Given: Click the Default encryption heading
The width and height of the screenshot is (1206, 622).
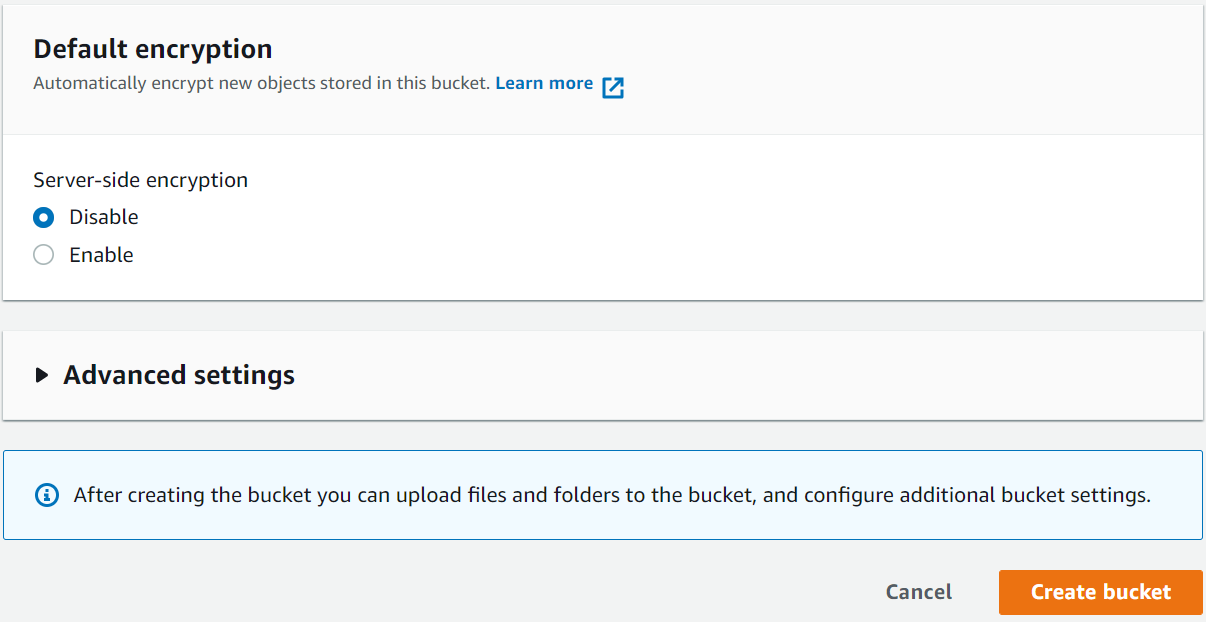Looking at the screenshot, I should coord(152,48).
